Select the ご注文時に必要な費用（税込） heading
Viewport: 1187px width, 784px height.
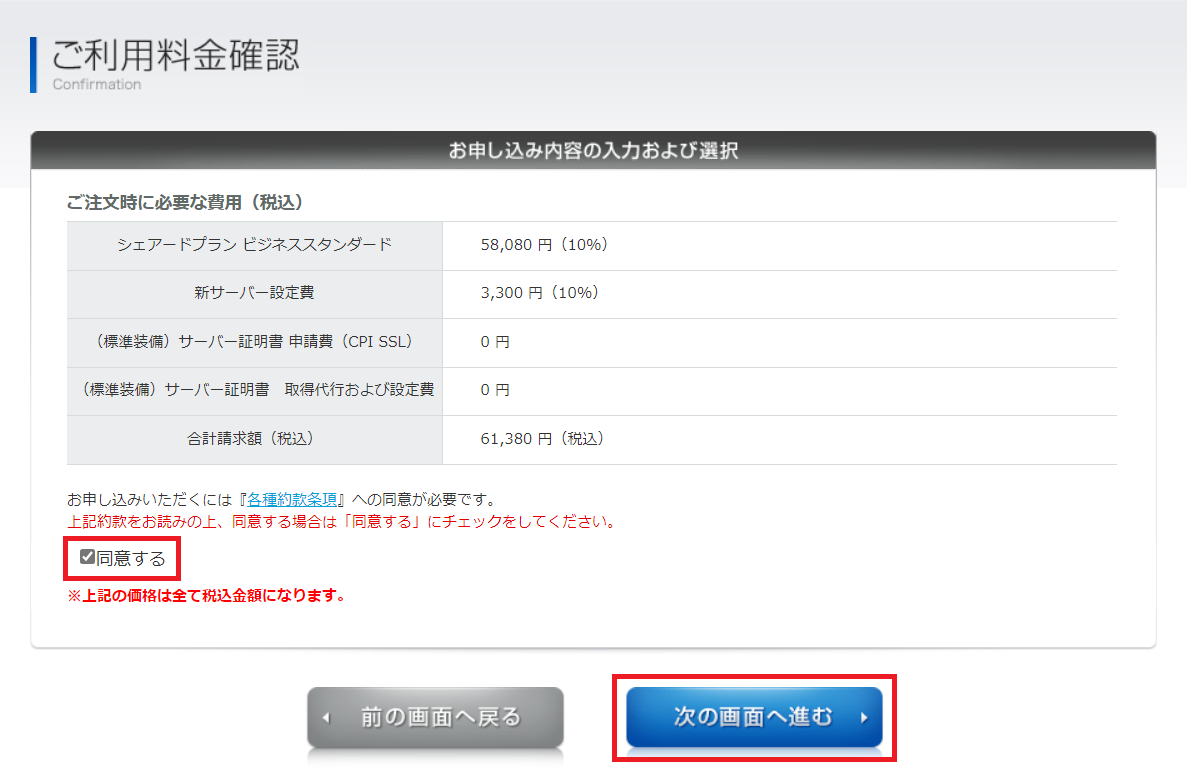(x=185, y=202)
